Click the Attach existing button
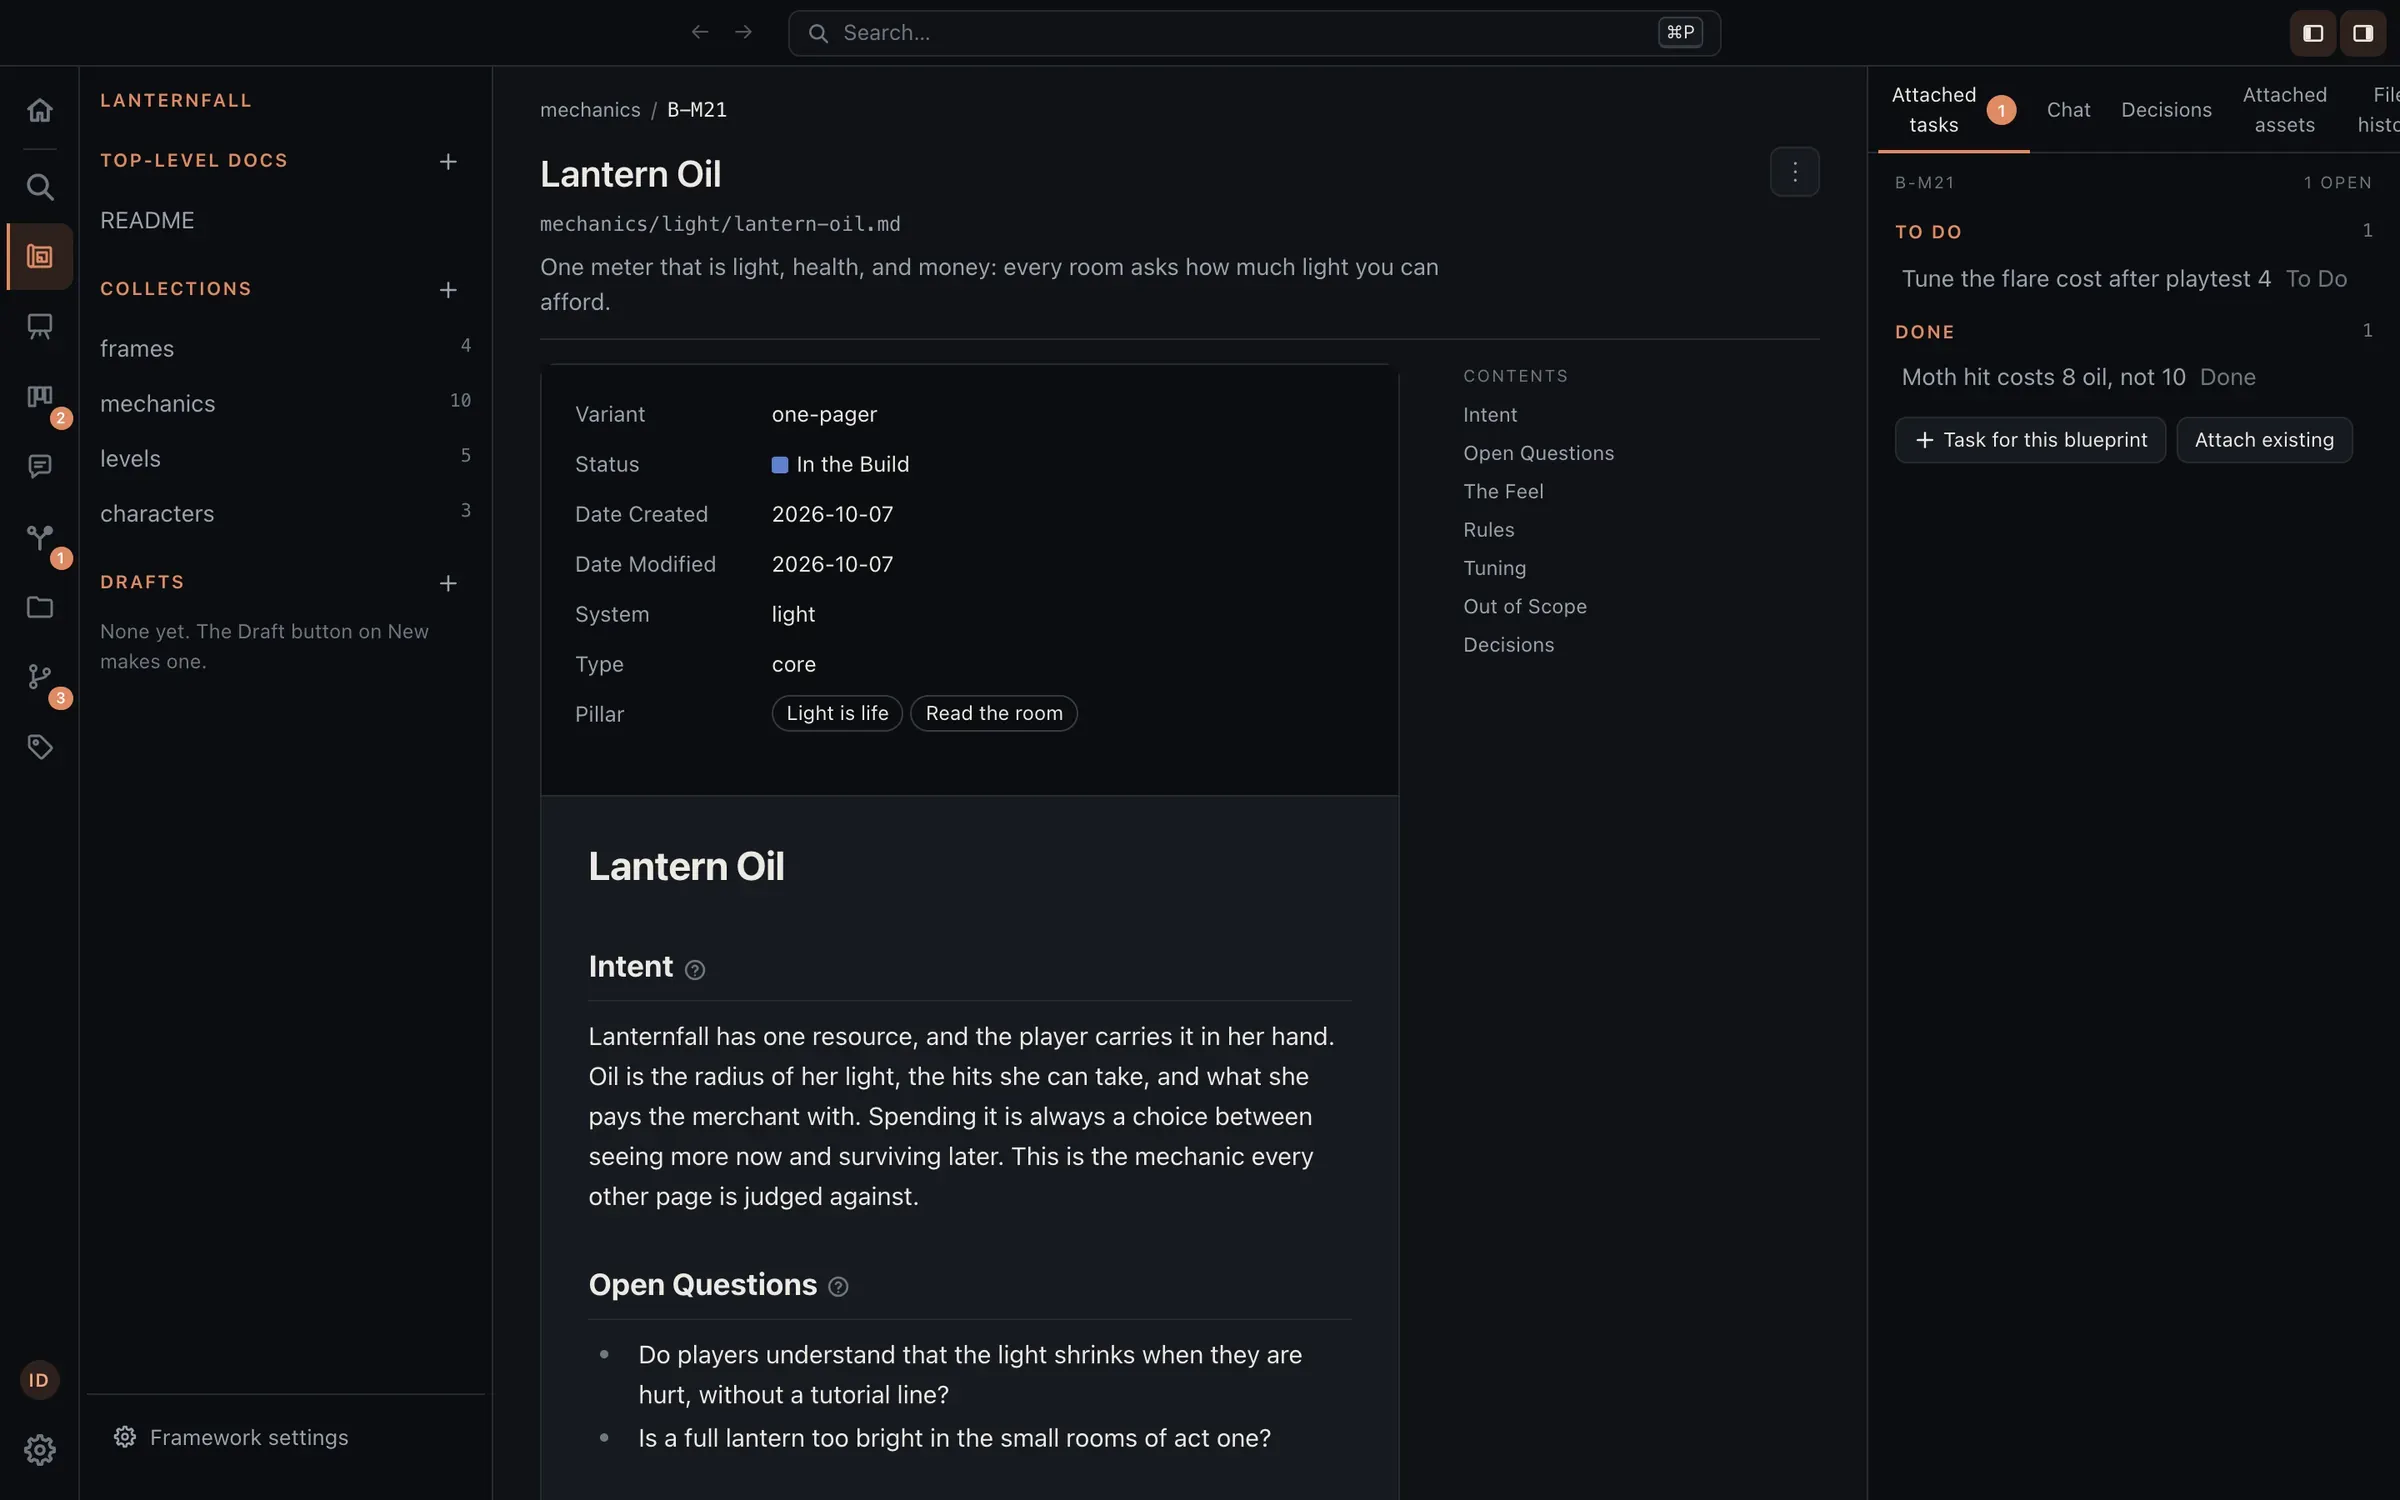Screen dimensions: 2400x1500 [x=2264, y=440]
